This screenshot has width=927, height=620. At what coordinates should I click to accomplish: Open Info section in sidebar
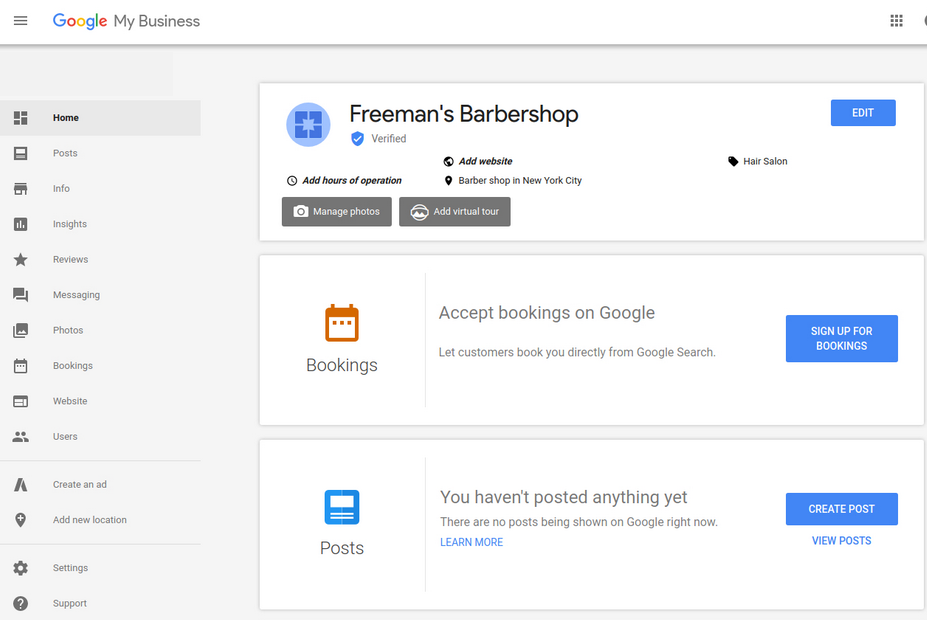coord(61,189)
